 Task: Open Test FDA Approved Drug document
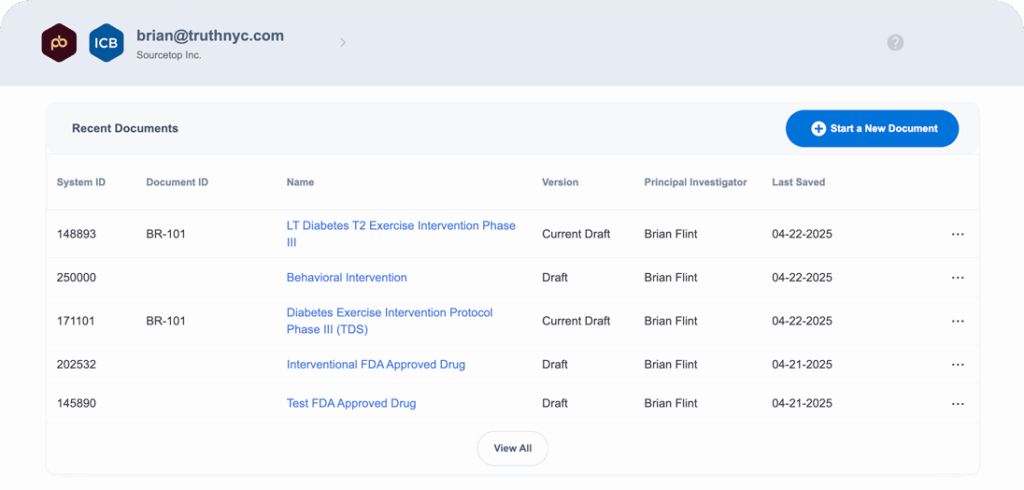pos(351,404)
